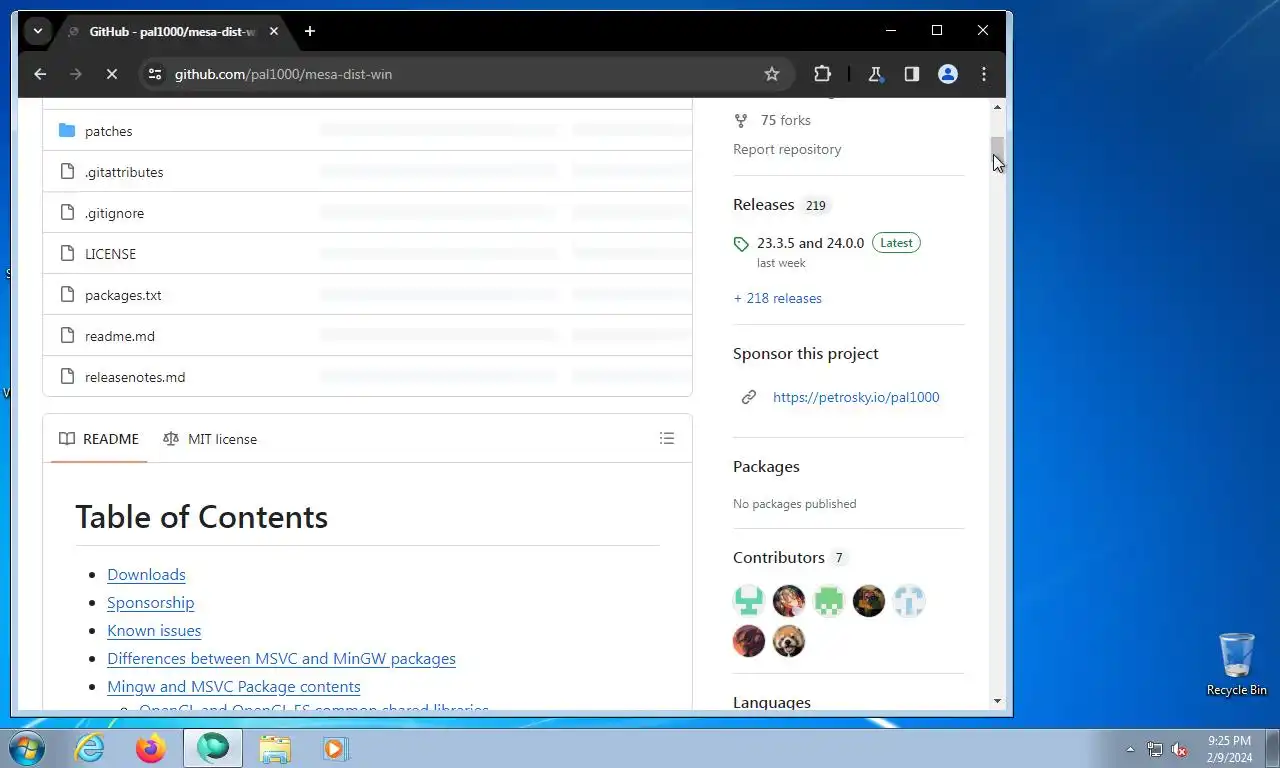Image resolution: width=1280 pixels, height=768 pixels.
Task: Jump to the Downloads section
Action: pos(146,574)
